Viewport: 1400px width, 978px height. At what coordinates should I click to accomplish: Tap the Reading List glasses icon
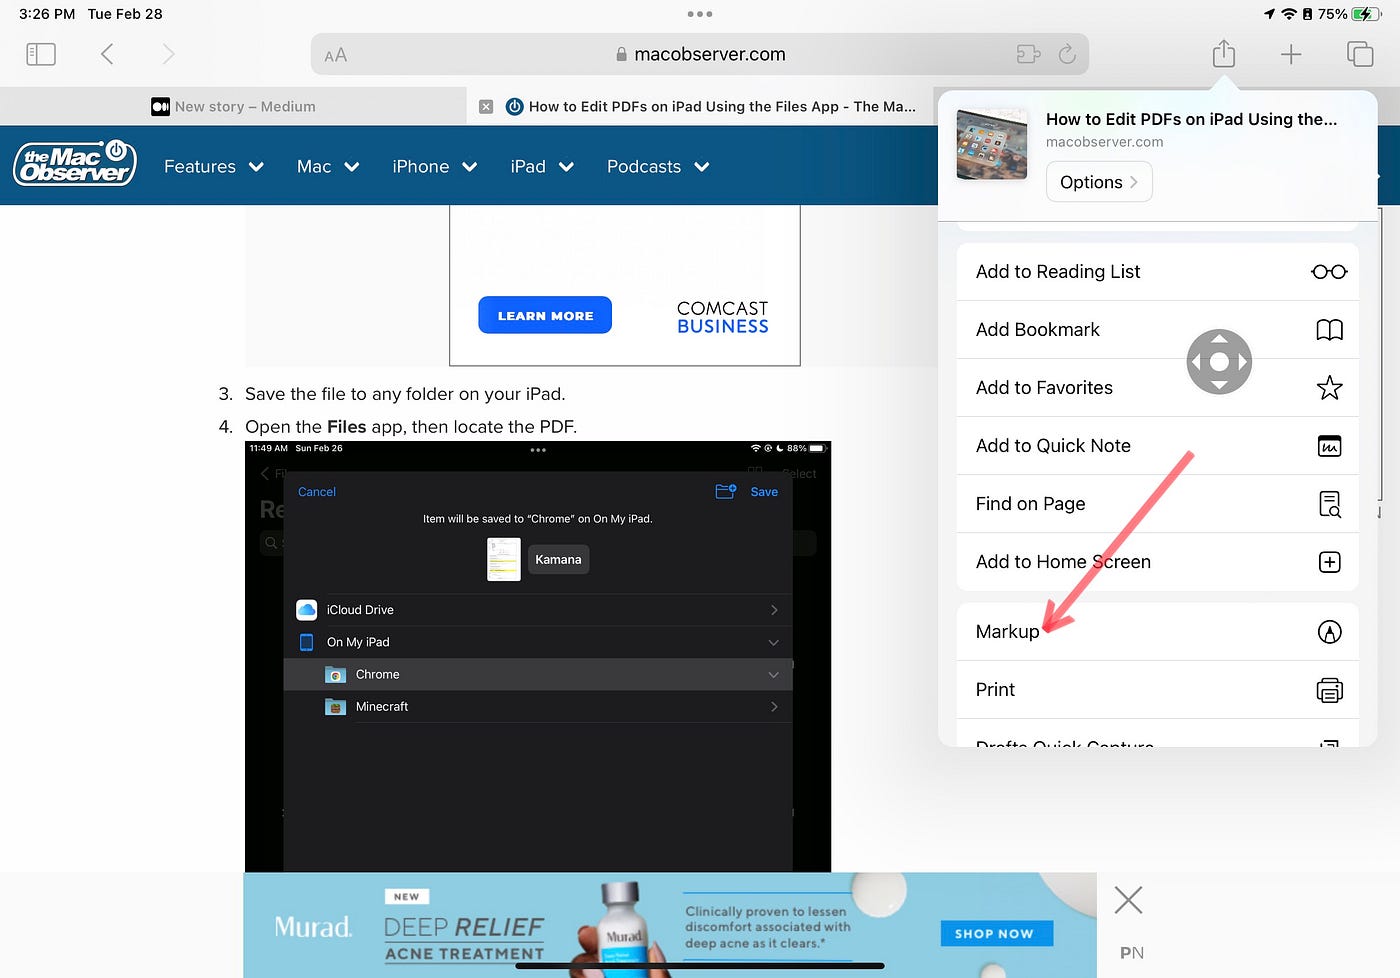(1329, 272)
